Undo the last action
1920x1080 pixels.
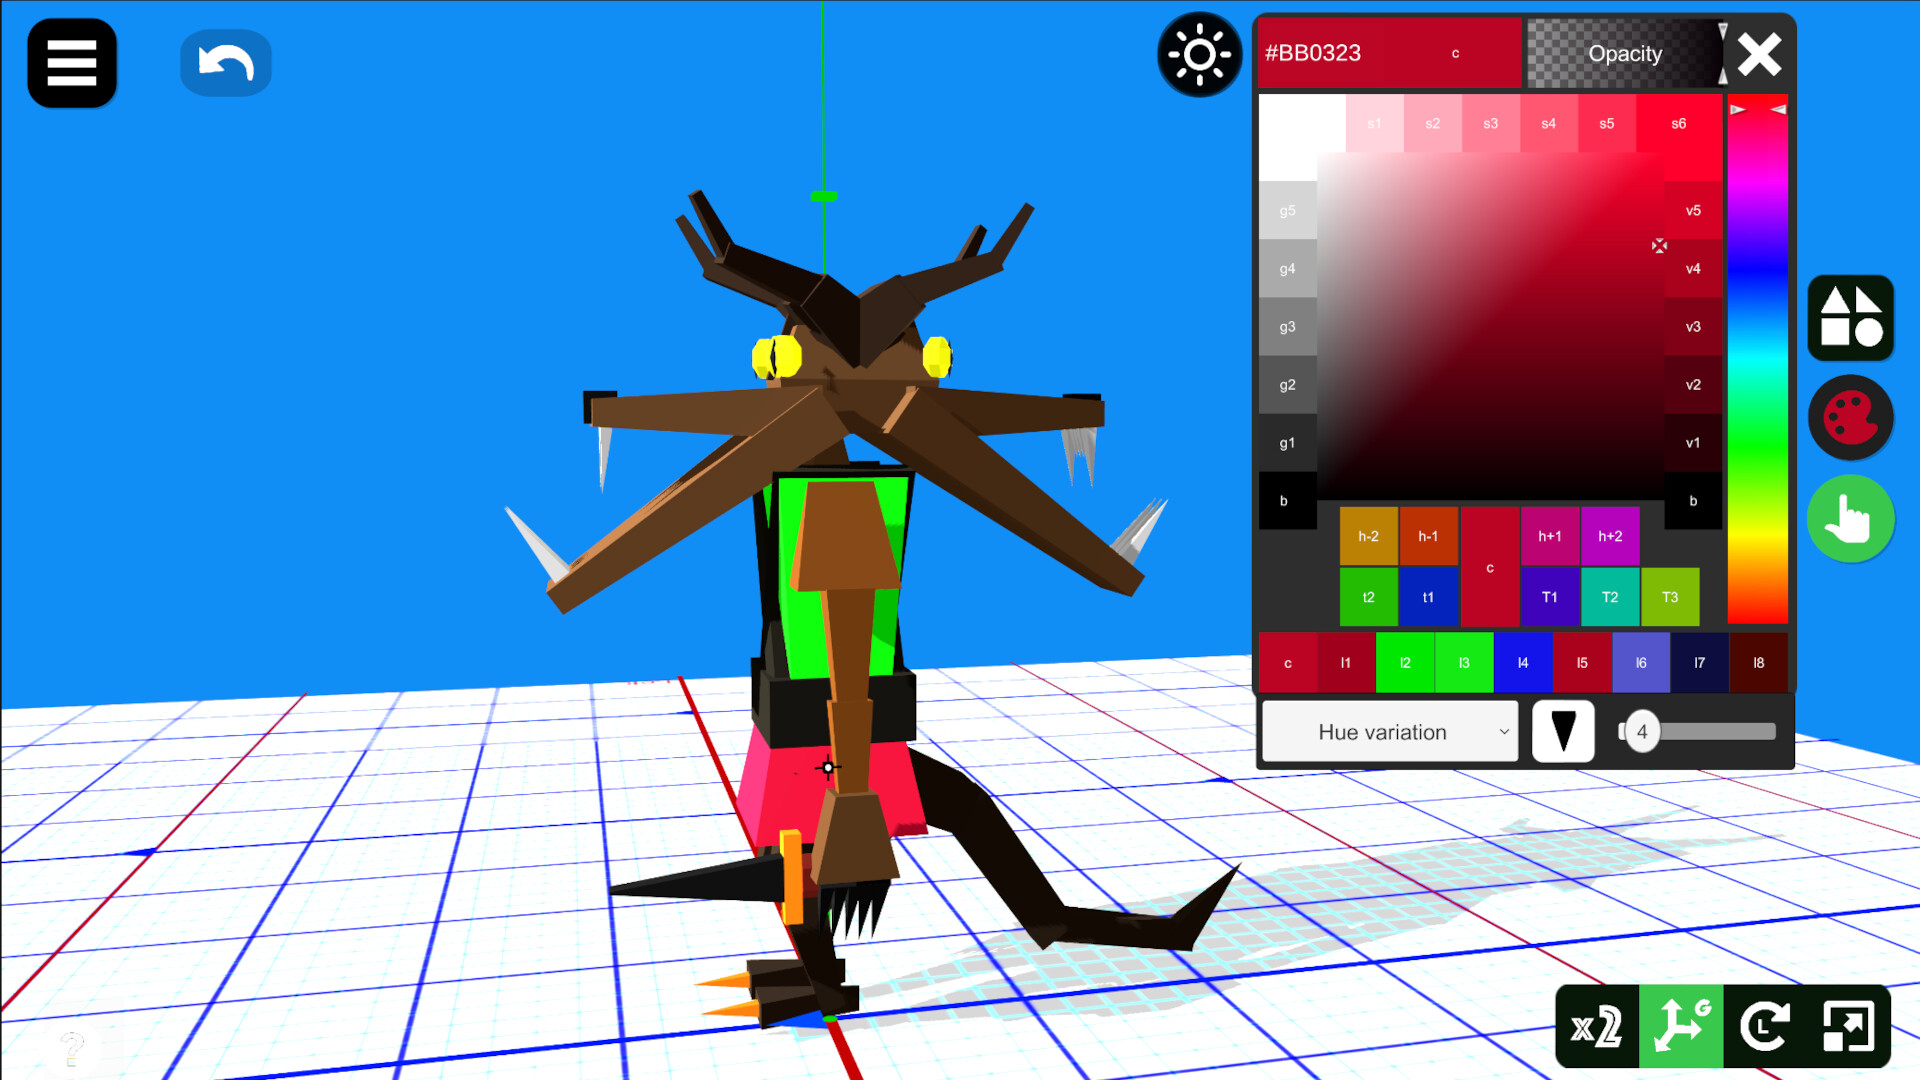tap(225, 62)
